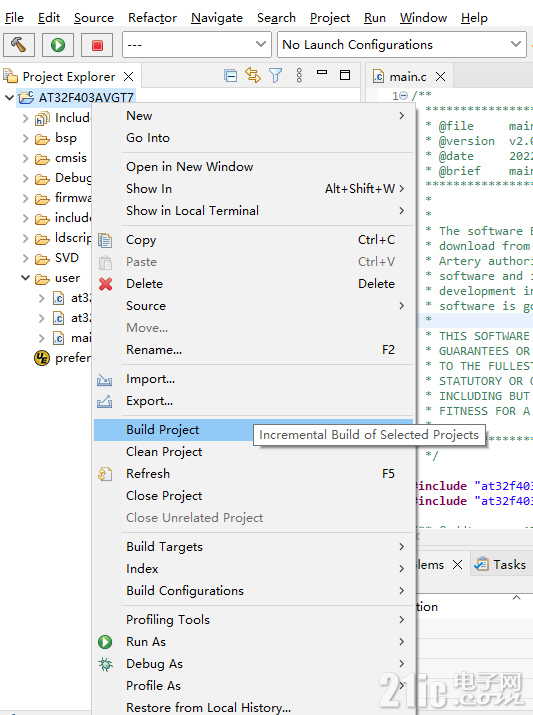Viewport: 533px width, 715px height.
Task: Select Go Into in context menu
Action: point(253,138)
